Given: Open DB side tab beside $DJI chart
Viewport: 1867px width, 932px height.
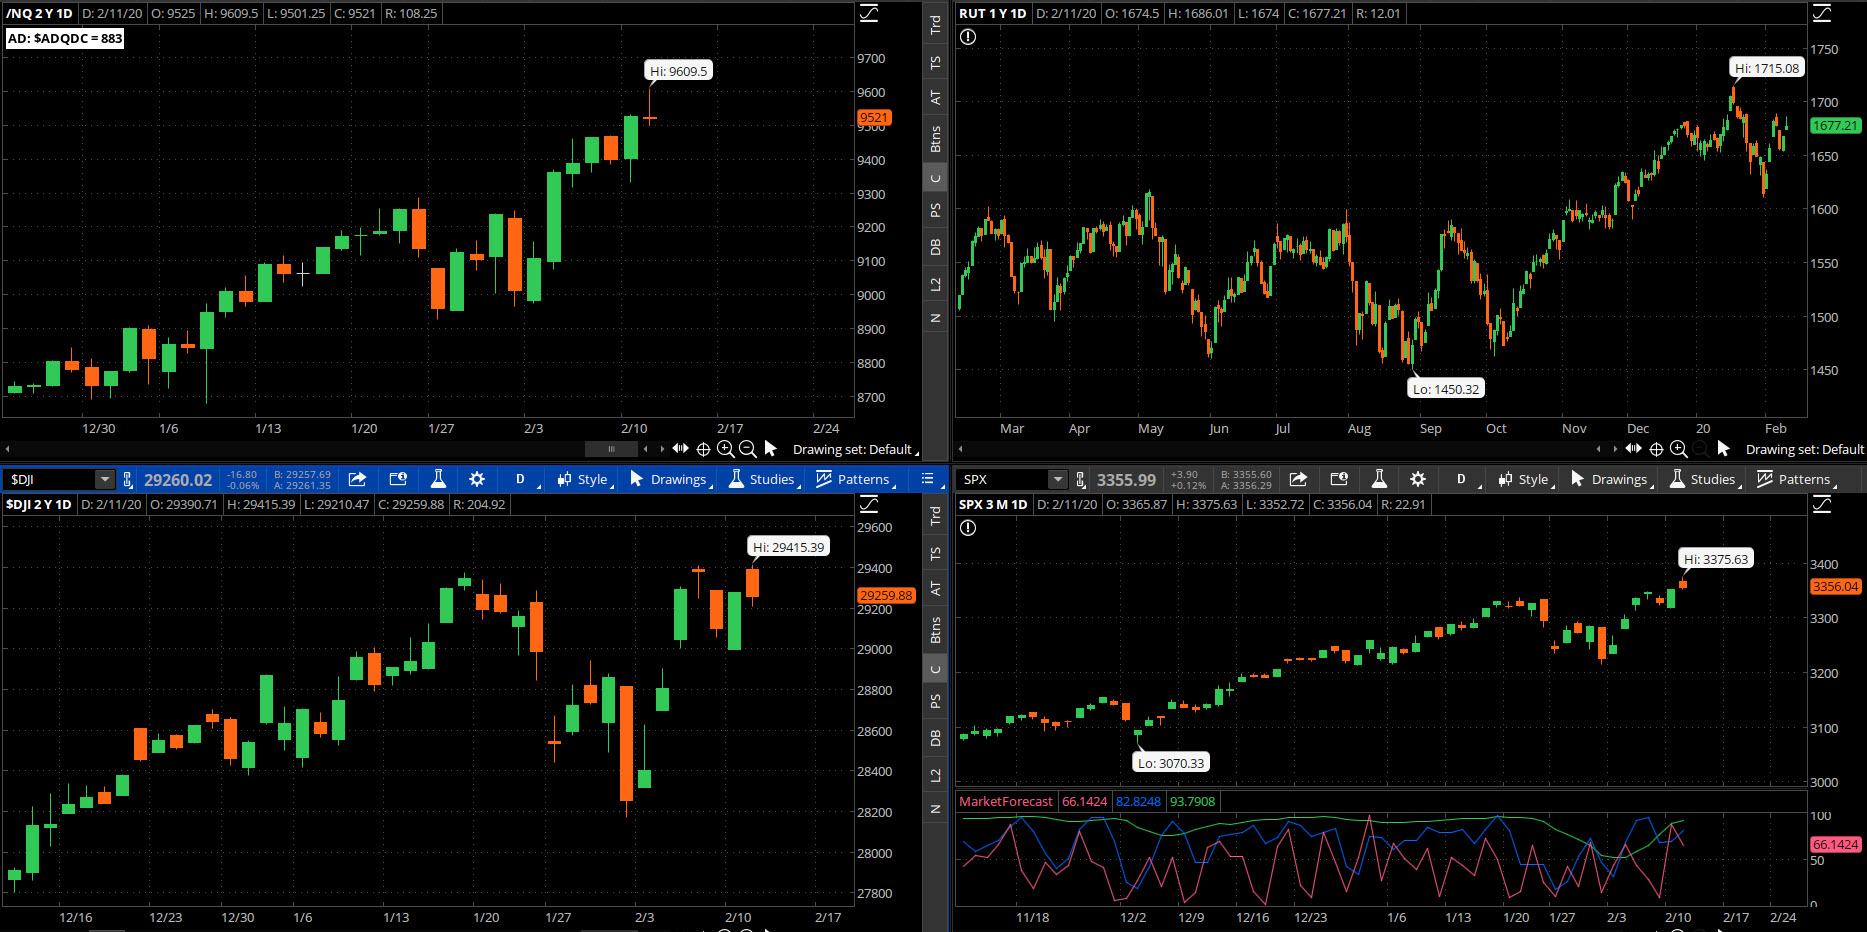Looking at the screenshot, I should pyautogui.click(x=935, y=738).
